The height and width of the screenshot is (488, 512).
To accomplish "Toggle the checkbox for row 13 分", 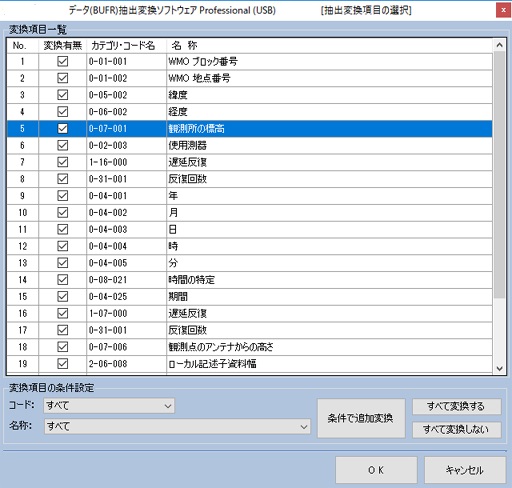I will pyautogui.click(x=63, y=263).
